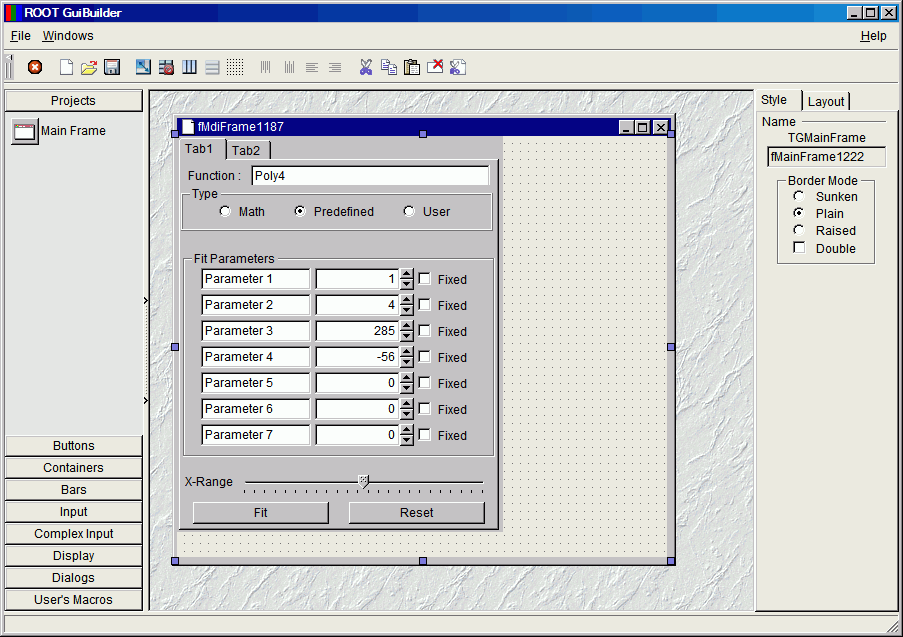Open a file using the folder icon
This screenshot has width=903, height=637.
click(89, 67)
